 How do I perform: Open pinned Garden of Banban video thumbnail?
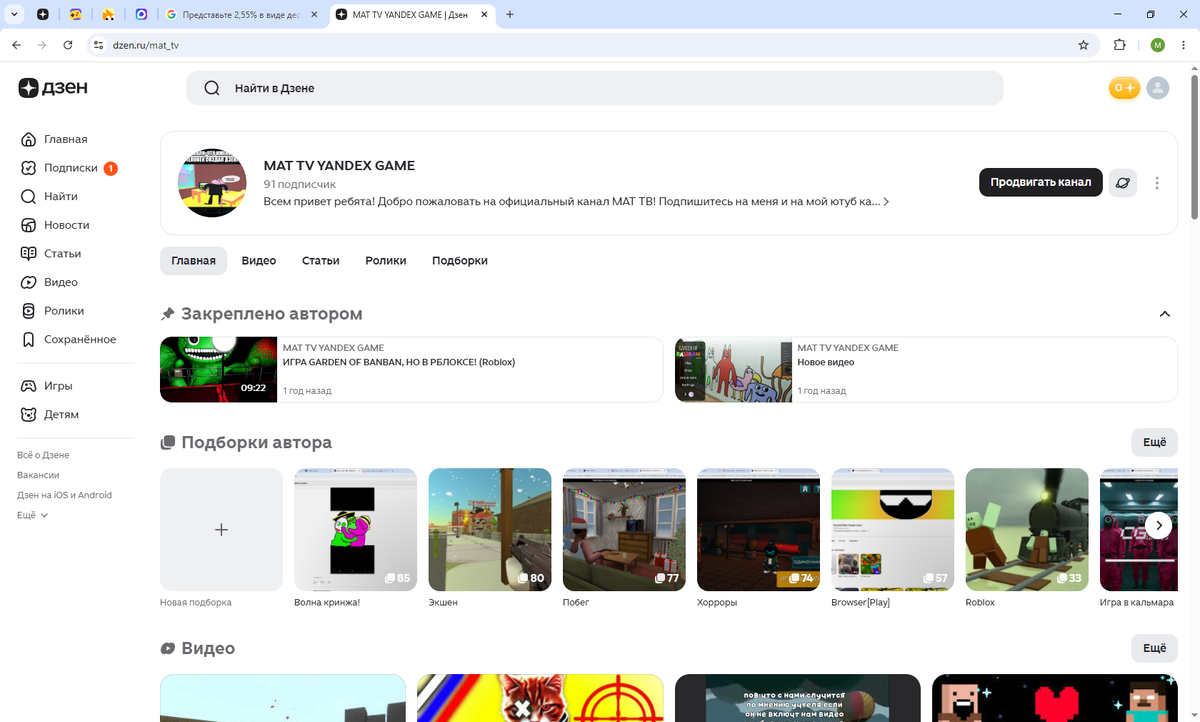pos(218,370)
